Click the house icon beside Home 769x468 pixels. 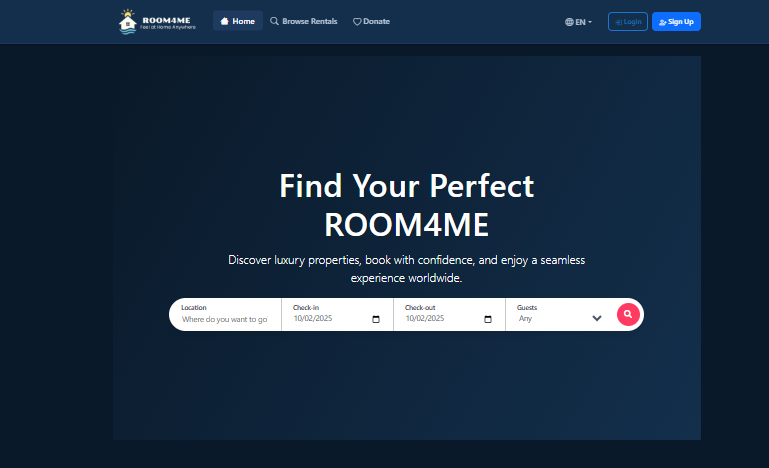[x=225, y=21]
